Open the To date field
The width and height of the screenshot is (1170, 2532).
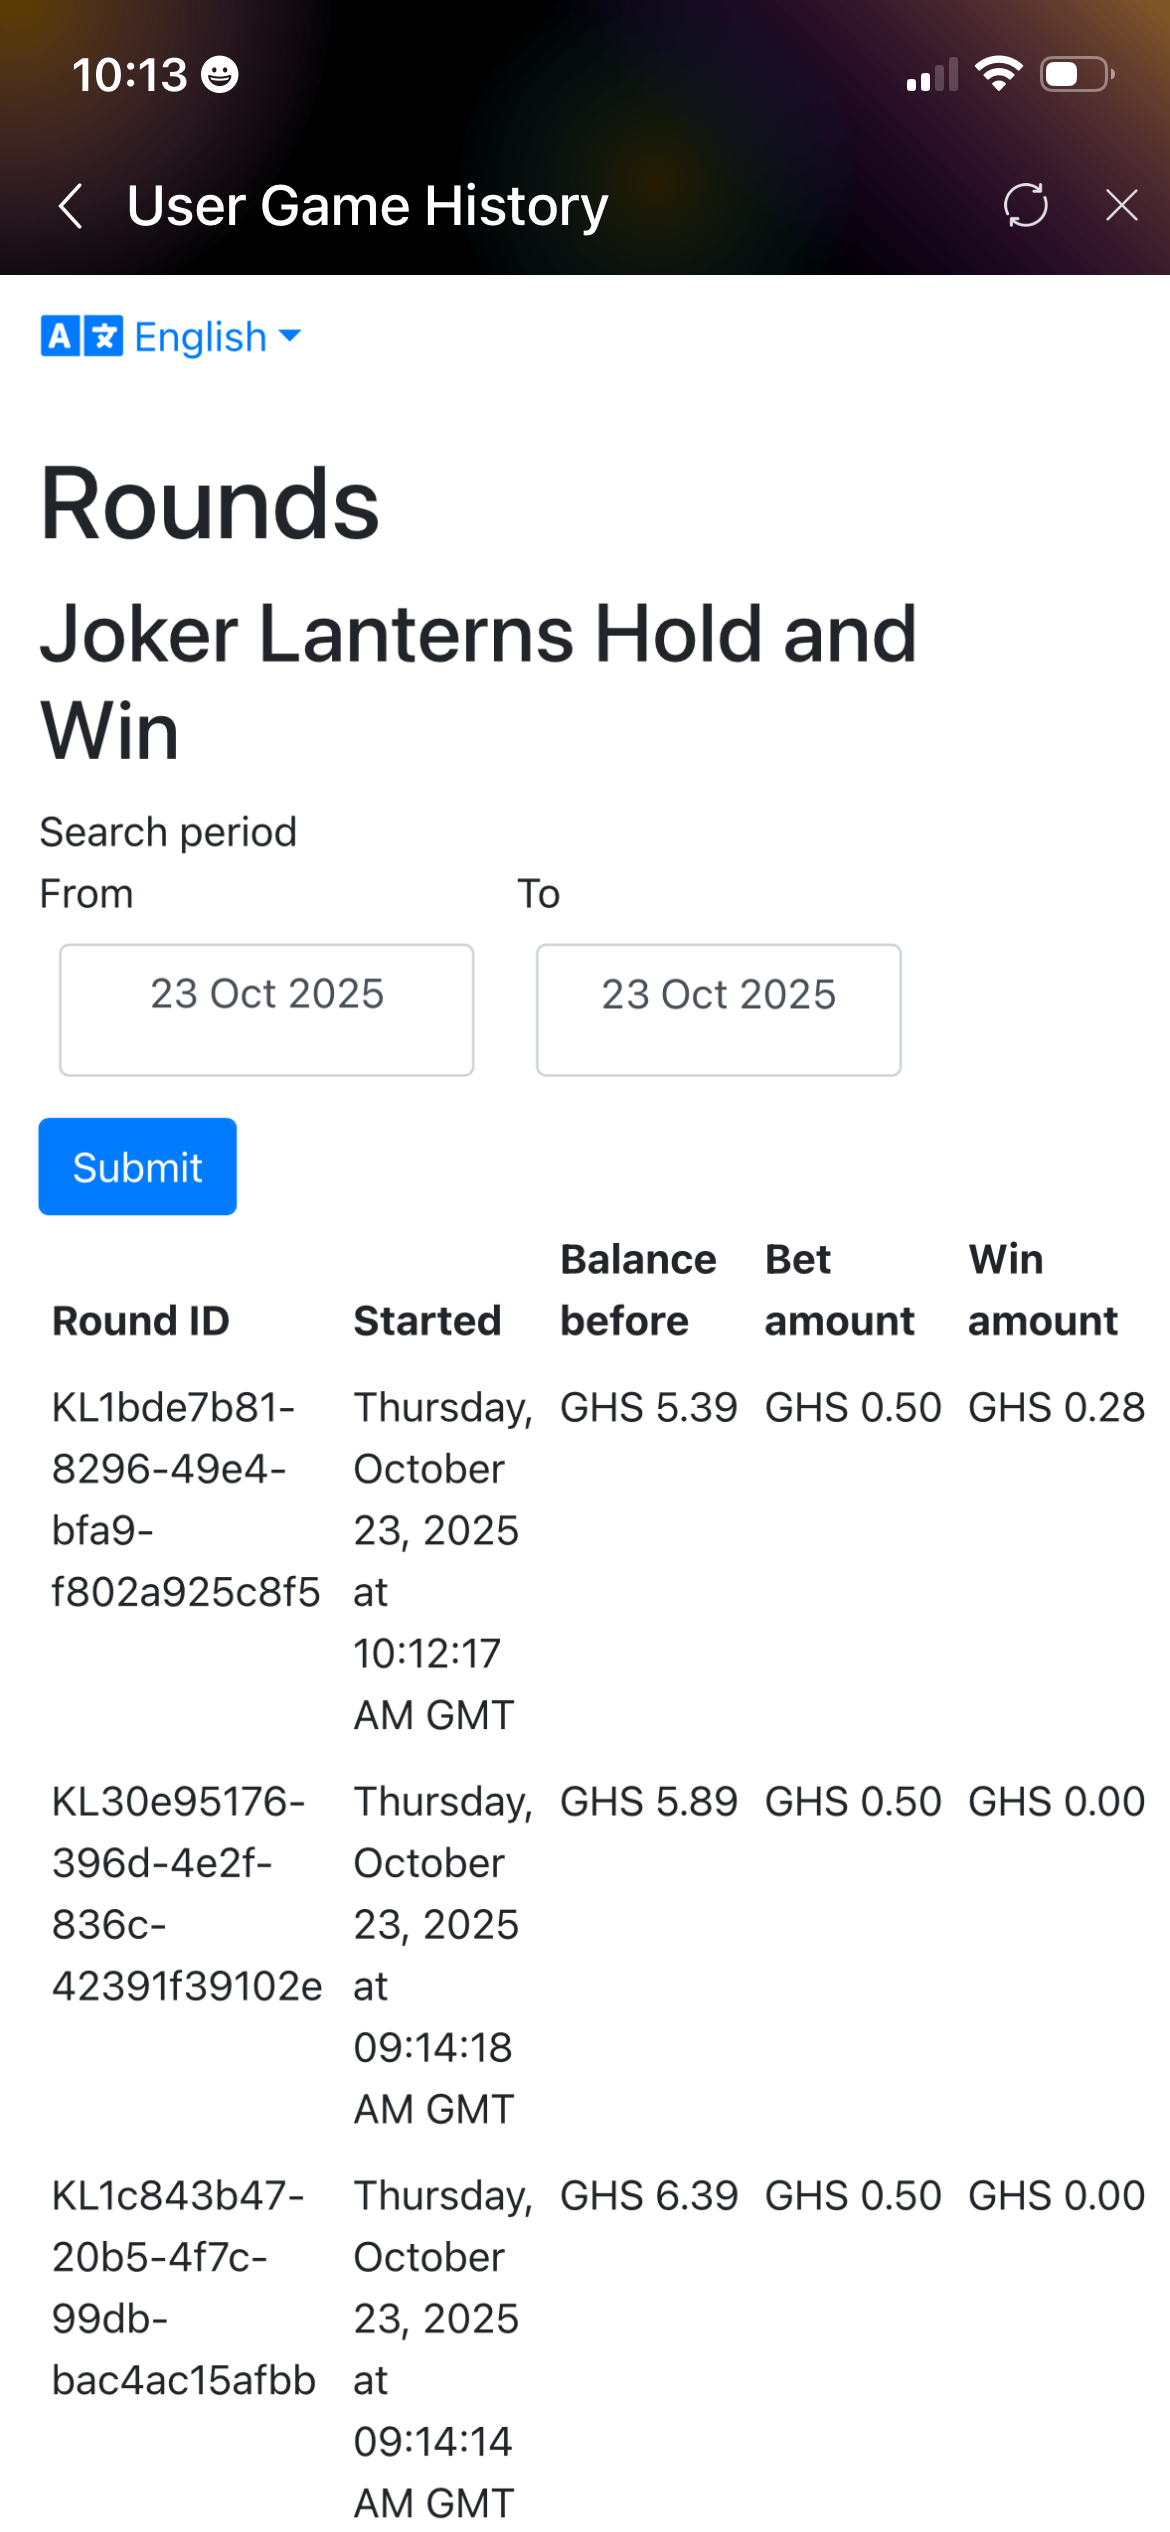point(718,1009)
